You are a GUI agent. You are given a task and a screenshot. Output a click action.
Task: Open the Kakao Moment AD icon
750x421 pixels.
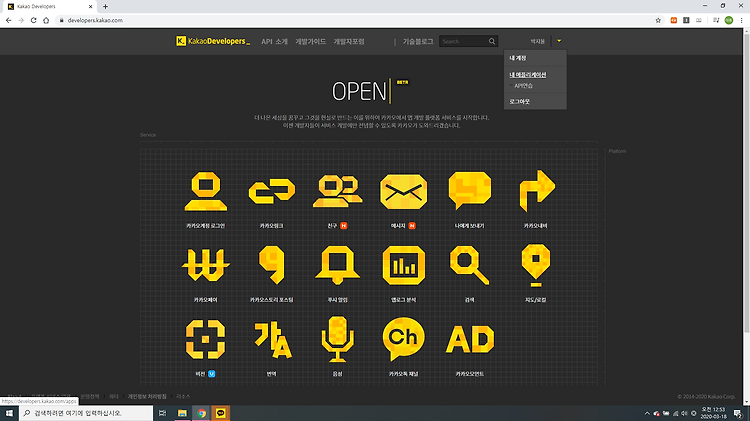coord(470,339)
